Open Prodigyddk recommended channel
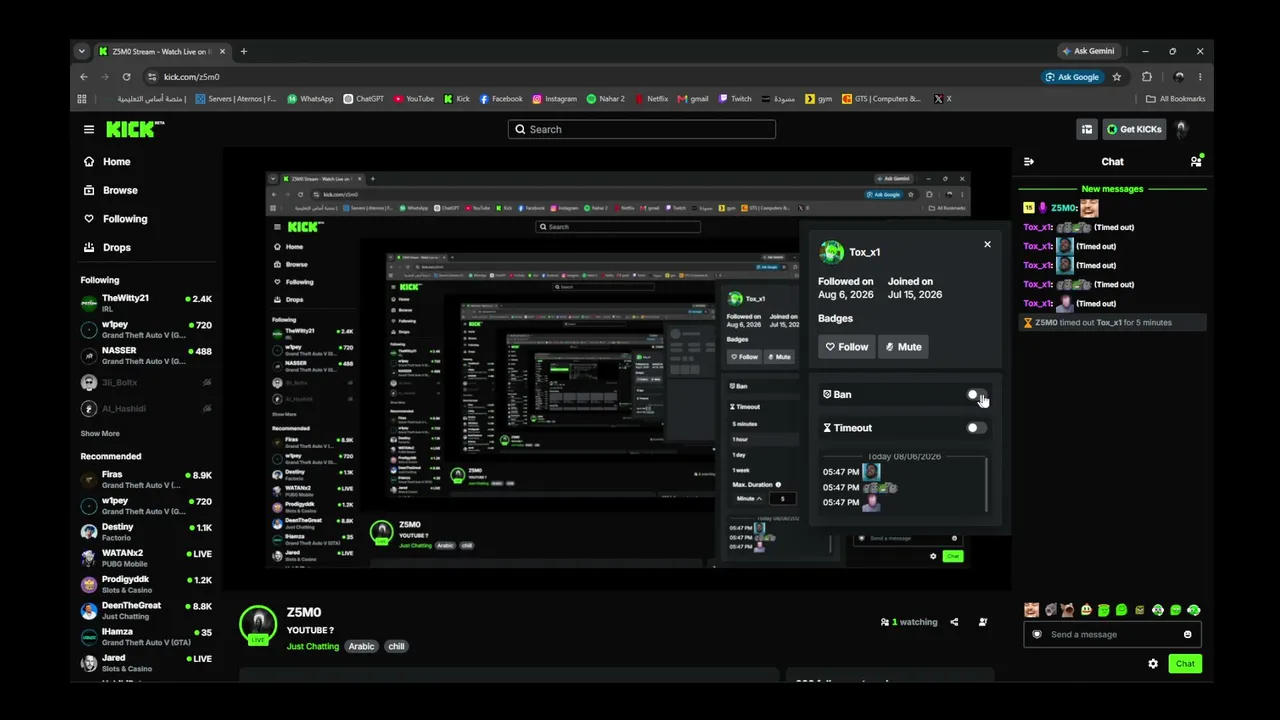 146,584
